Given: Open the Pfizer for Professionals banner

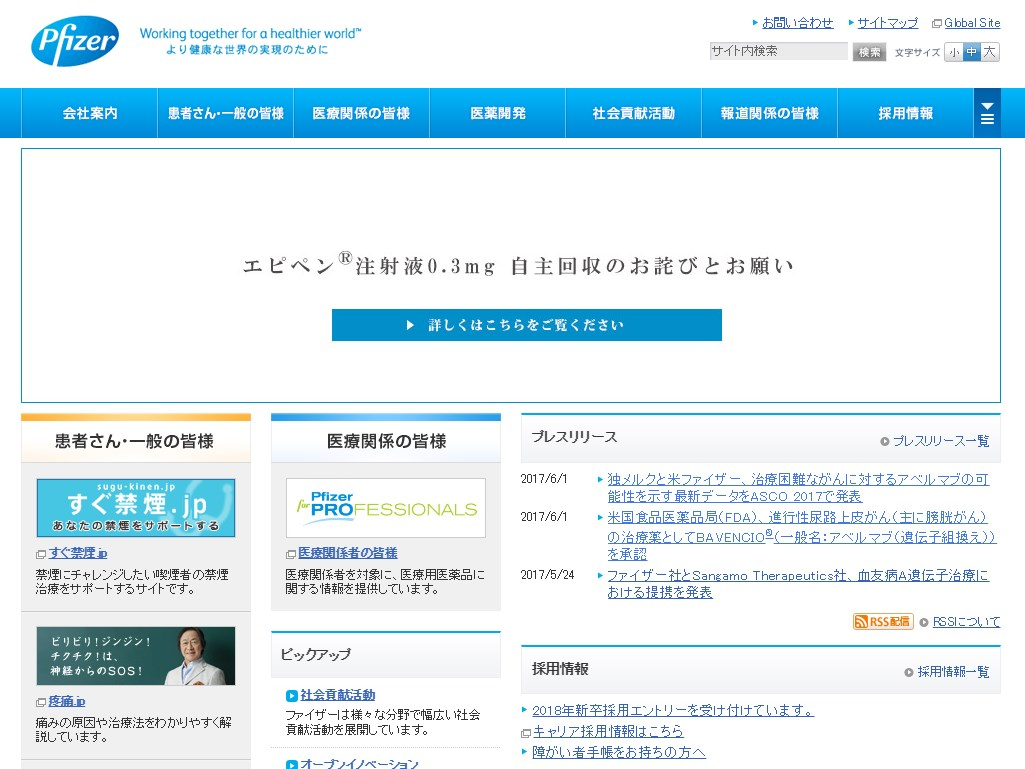Looking at the screenshot, I should pos(386,508).
